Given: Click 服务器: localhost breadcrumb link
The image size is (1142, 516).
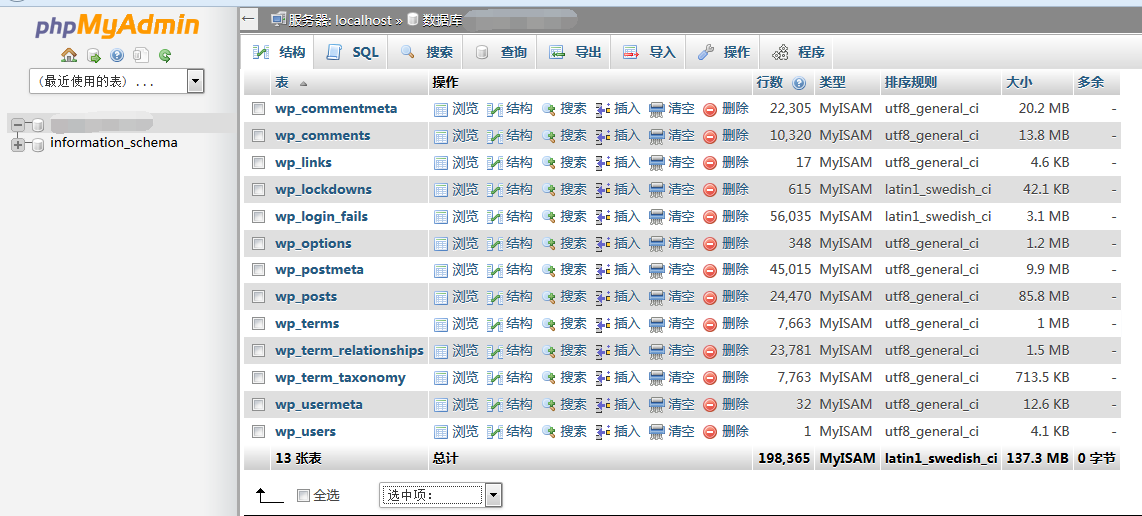Looking at the screenshot, I should (x=340, y=20).
